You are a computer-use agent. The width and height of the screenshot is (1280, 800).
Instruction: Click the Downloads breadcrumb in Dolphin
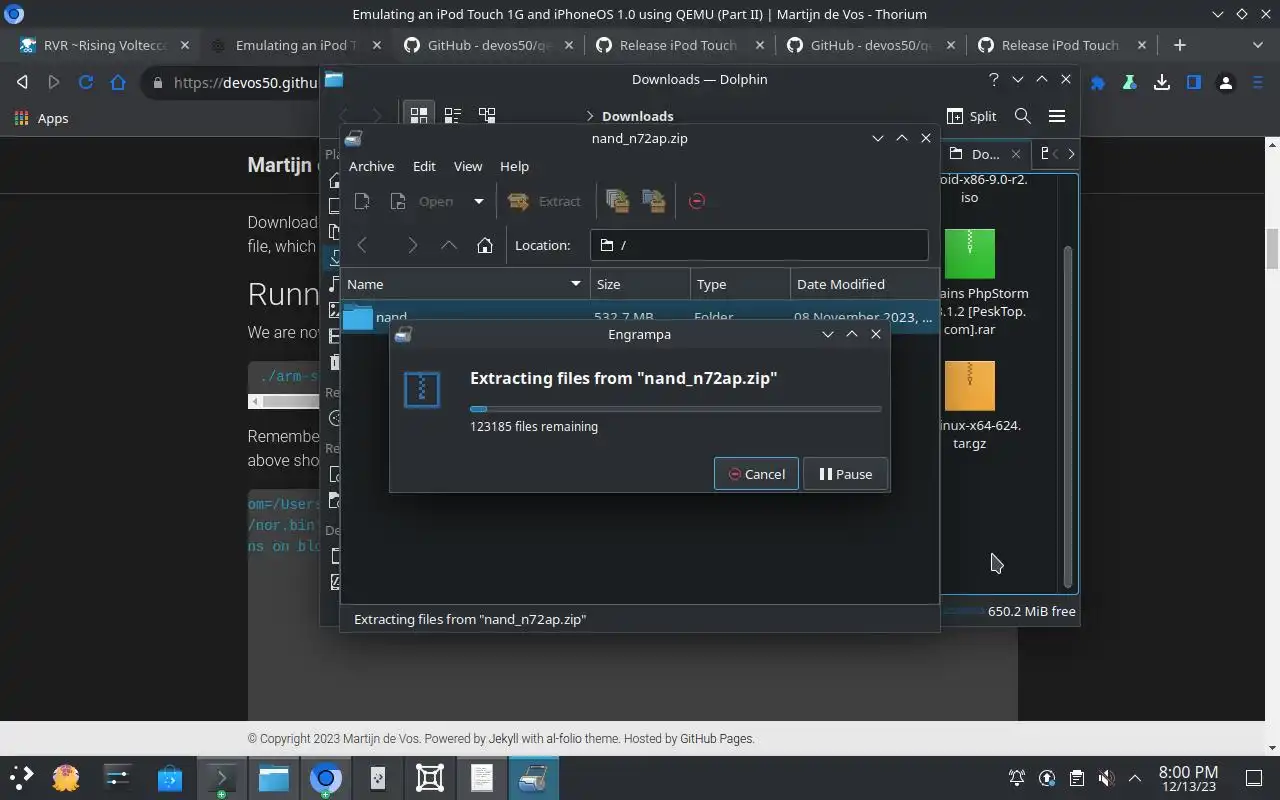click(637, 116)
